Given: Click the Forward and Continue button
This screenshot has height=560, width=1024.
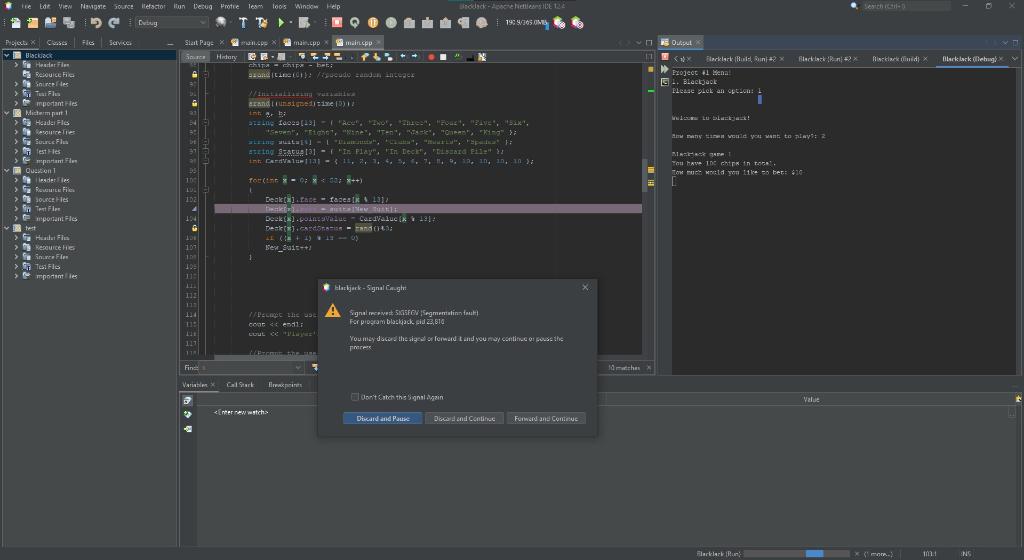Looking at the screenshot, I should click(546, 418).
